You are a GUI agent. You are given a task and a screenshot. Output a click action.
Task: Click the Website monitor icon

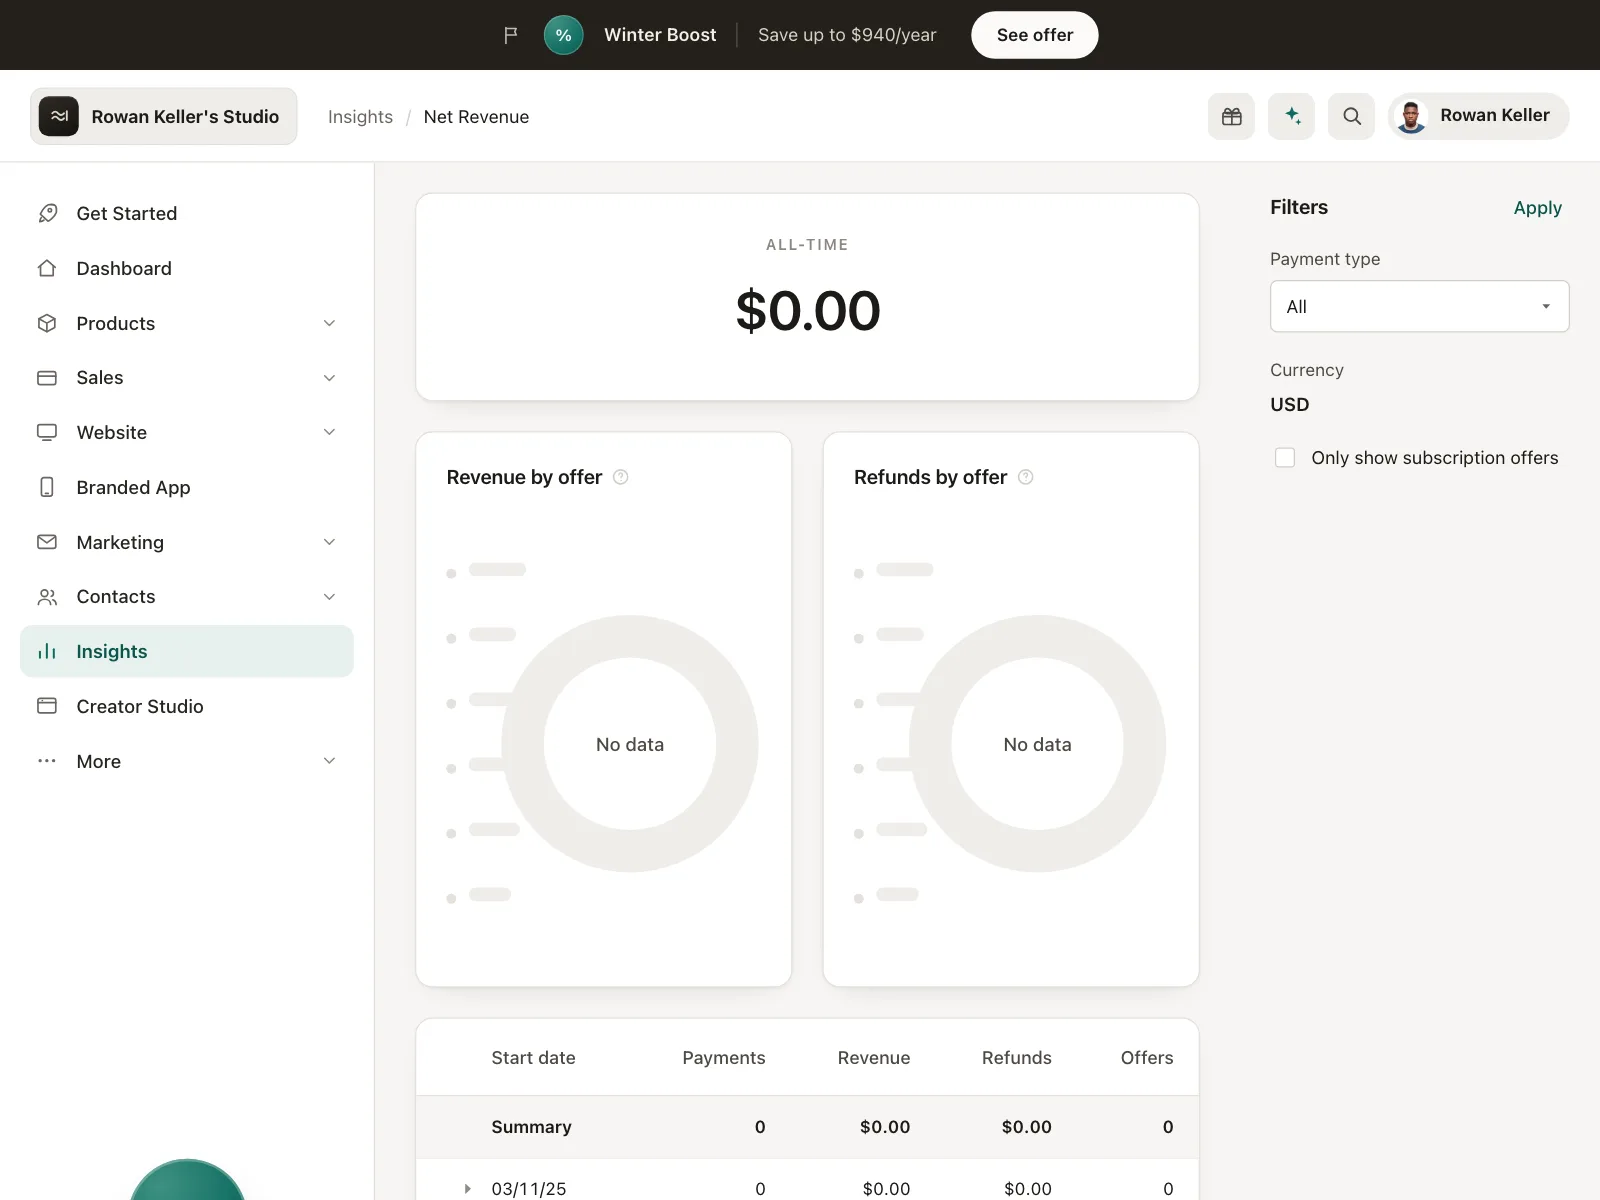click(x=47, y=432)
